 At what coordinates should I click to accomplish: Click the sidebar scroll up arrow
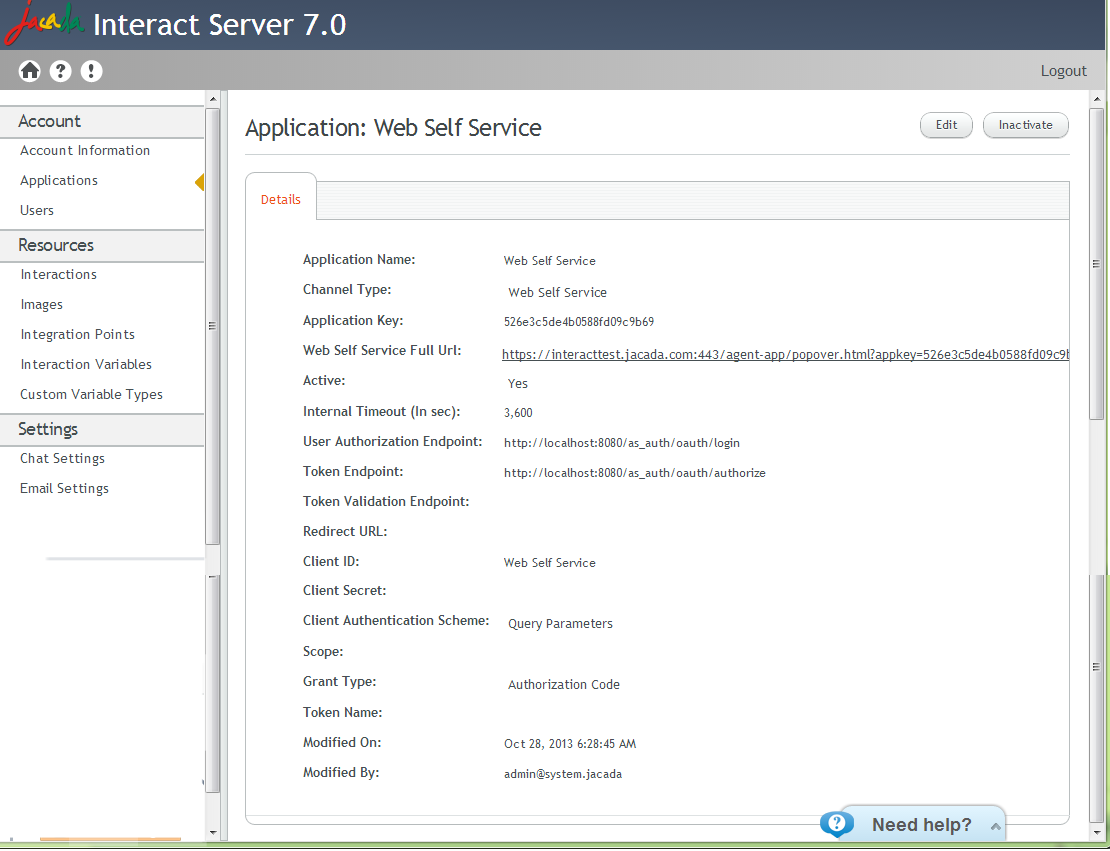[213, 98]
